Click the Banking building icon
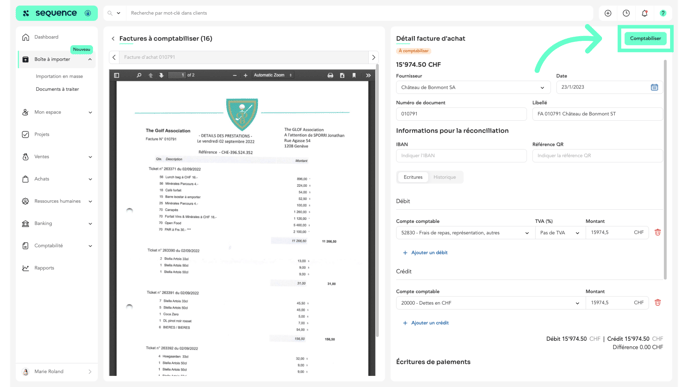The height and width of the screenshot is (387, 688). tap(25, 223)
